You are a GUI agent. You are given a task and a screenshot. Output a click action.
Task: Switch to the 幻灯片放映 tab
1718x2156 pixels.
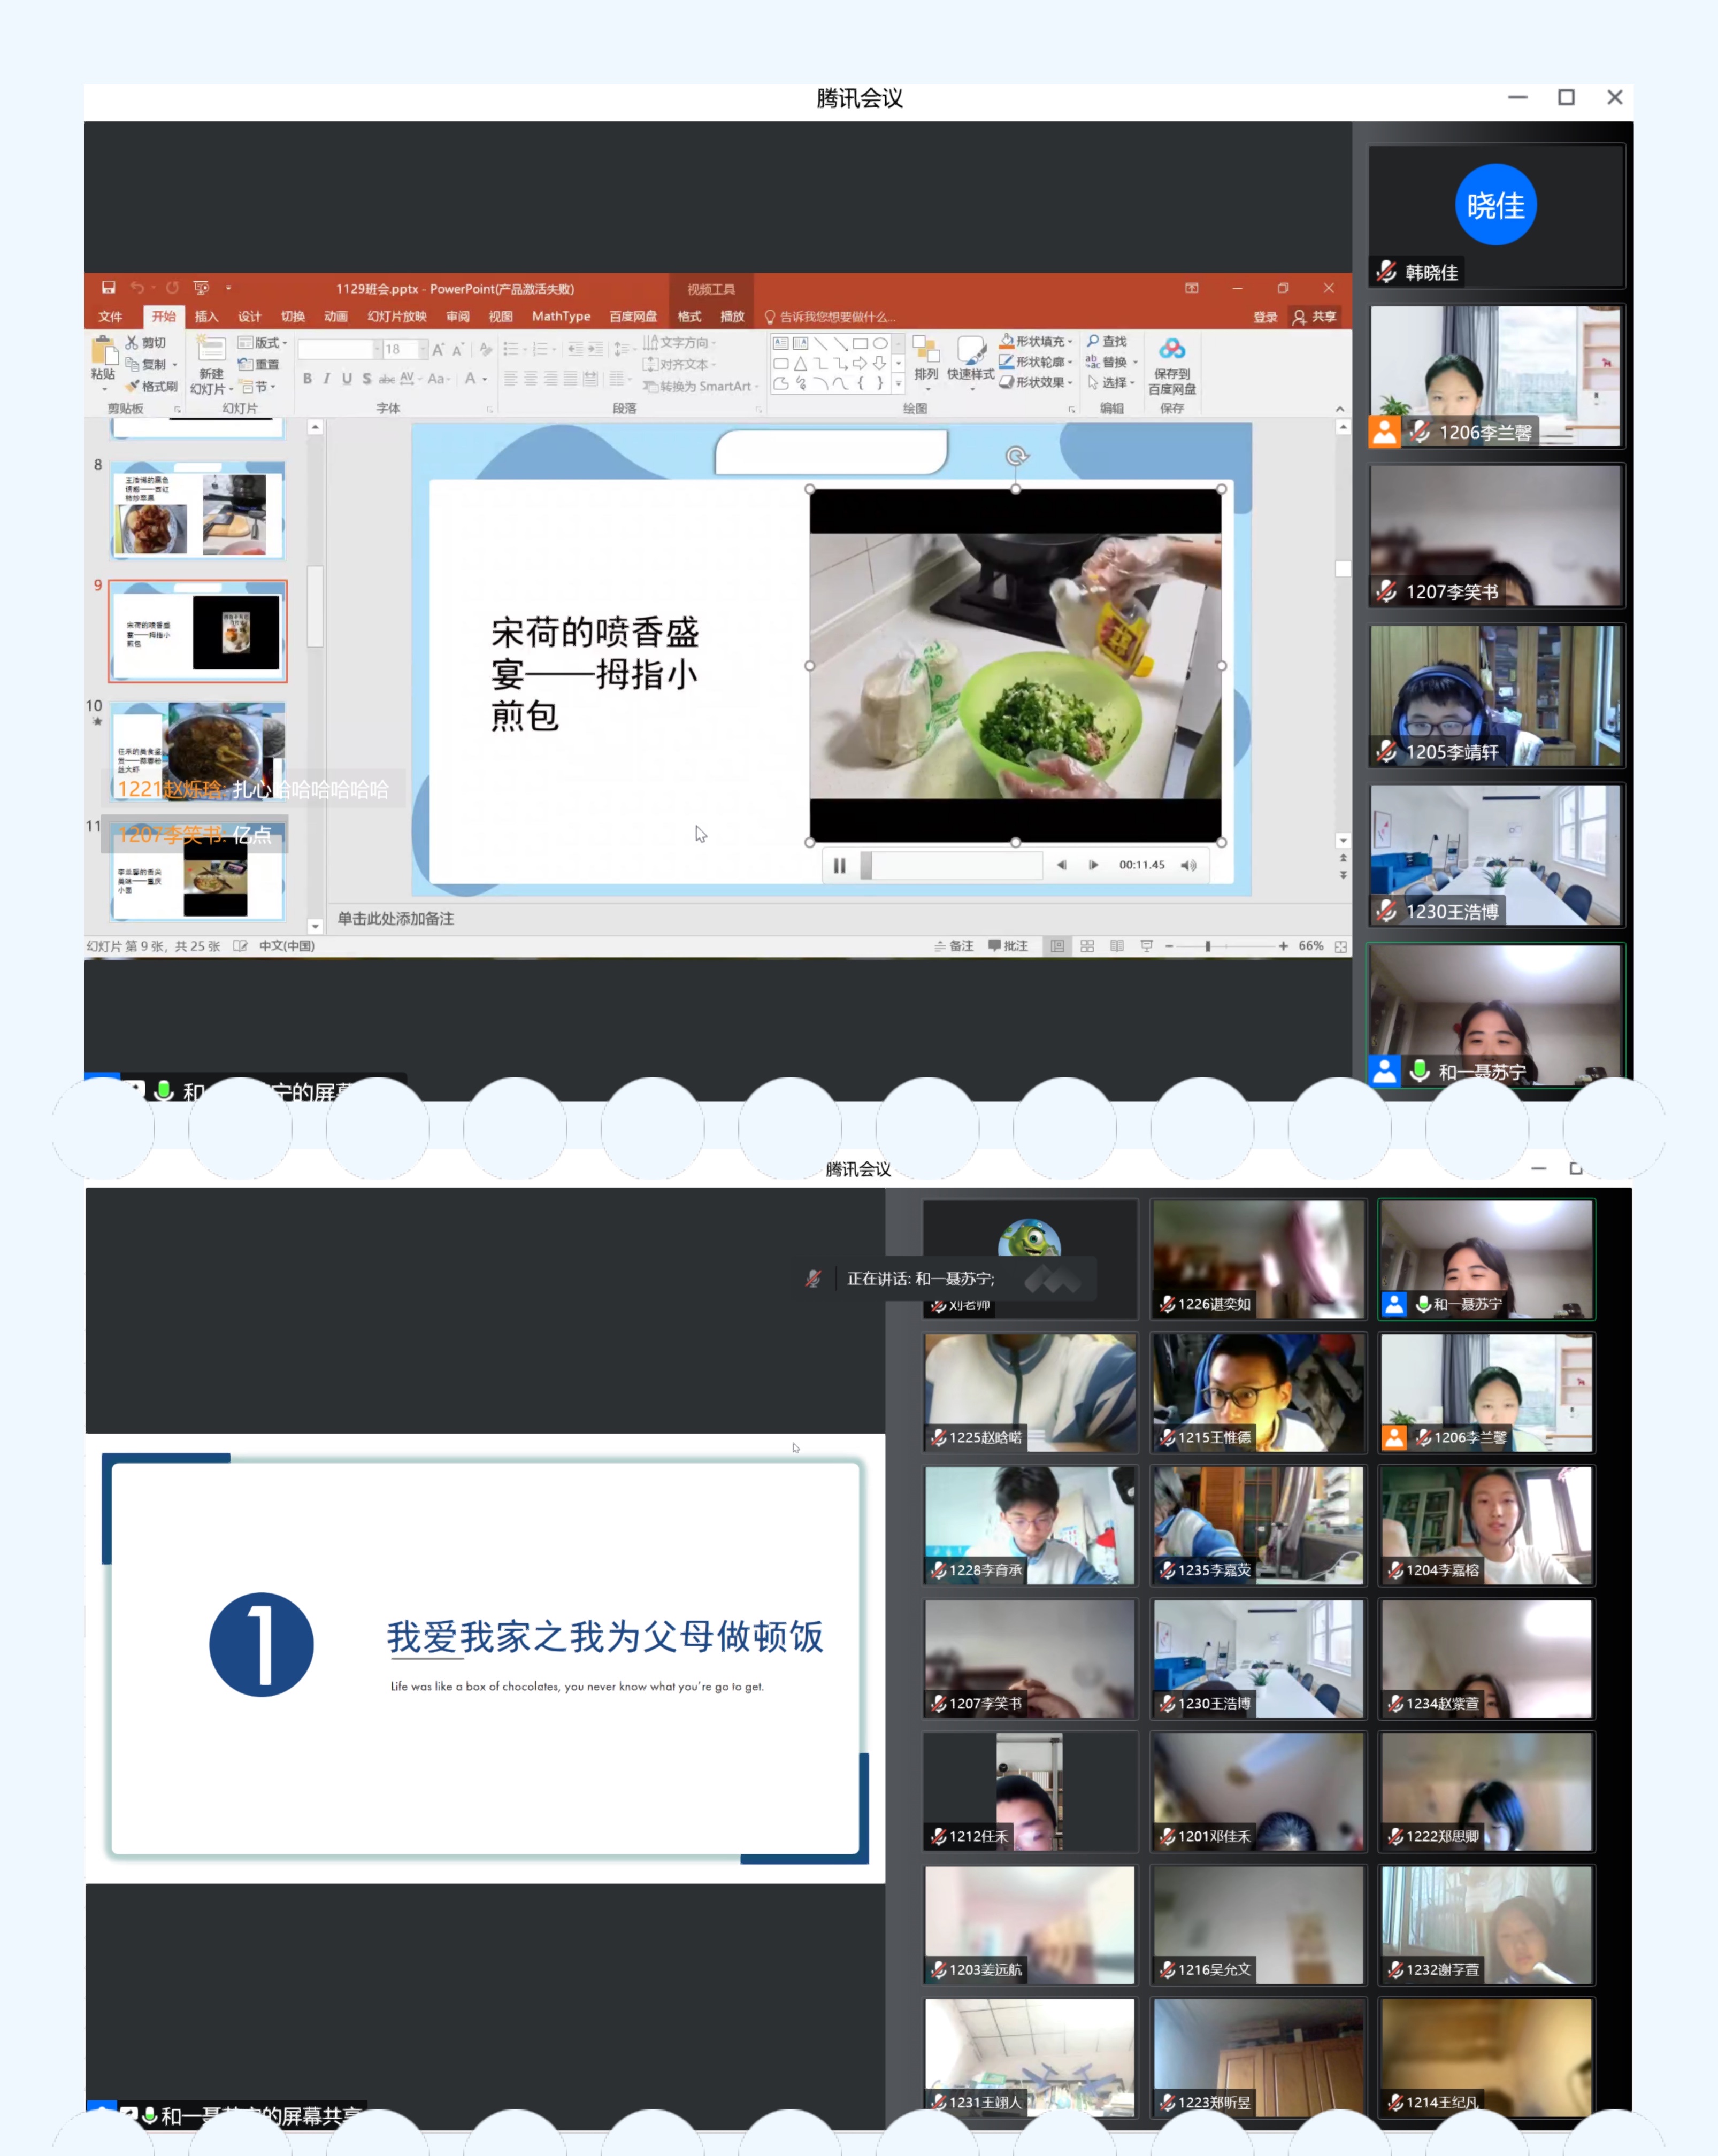click(396, 317)
